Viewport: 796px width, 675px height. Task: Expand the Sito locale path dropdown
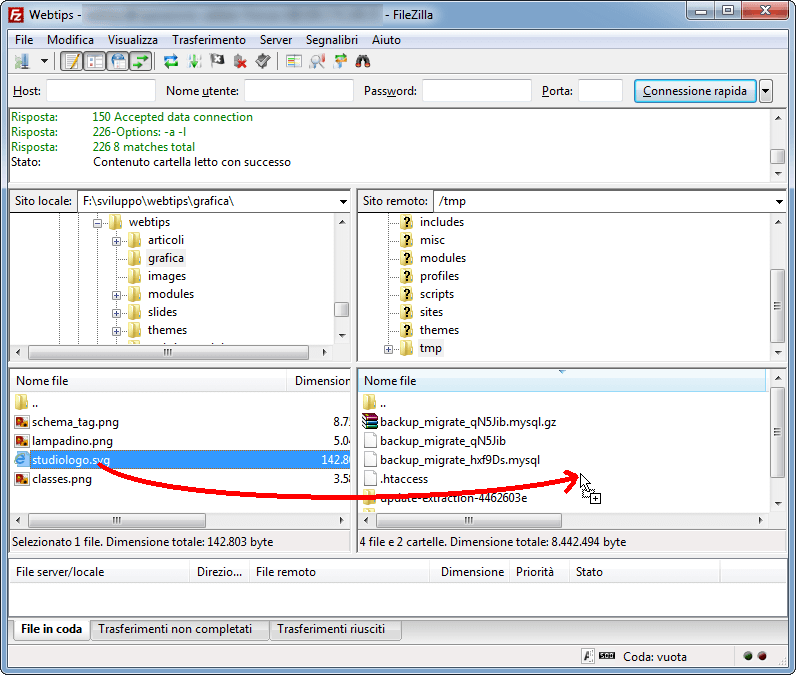(x=343, y=201)
